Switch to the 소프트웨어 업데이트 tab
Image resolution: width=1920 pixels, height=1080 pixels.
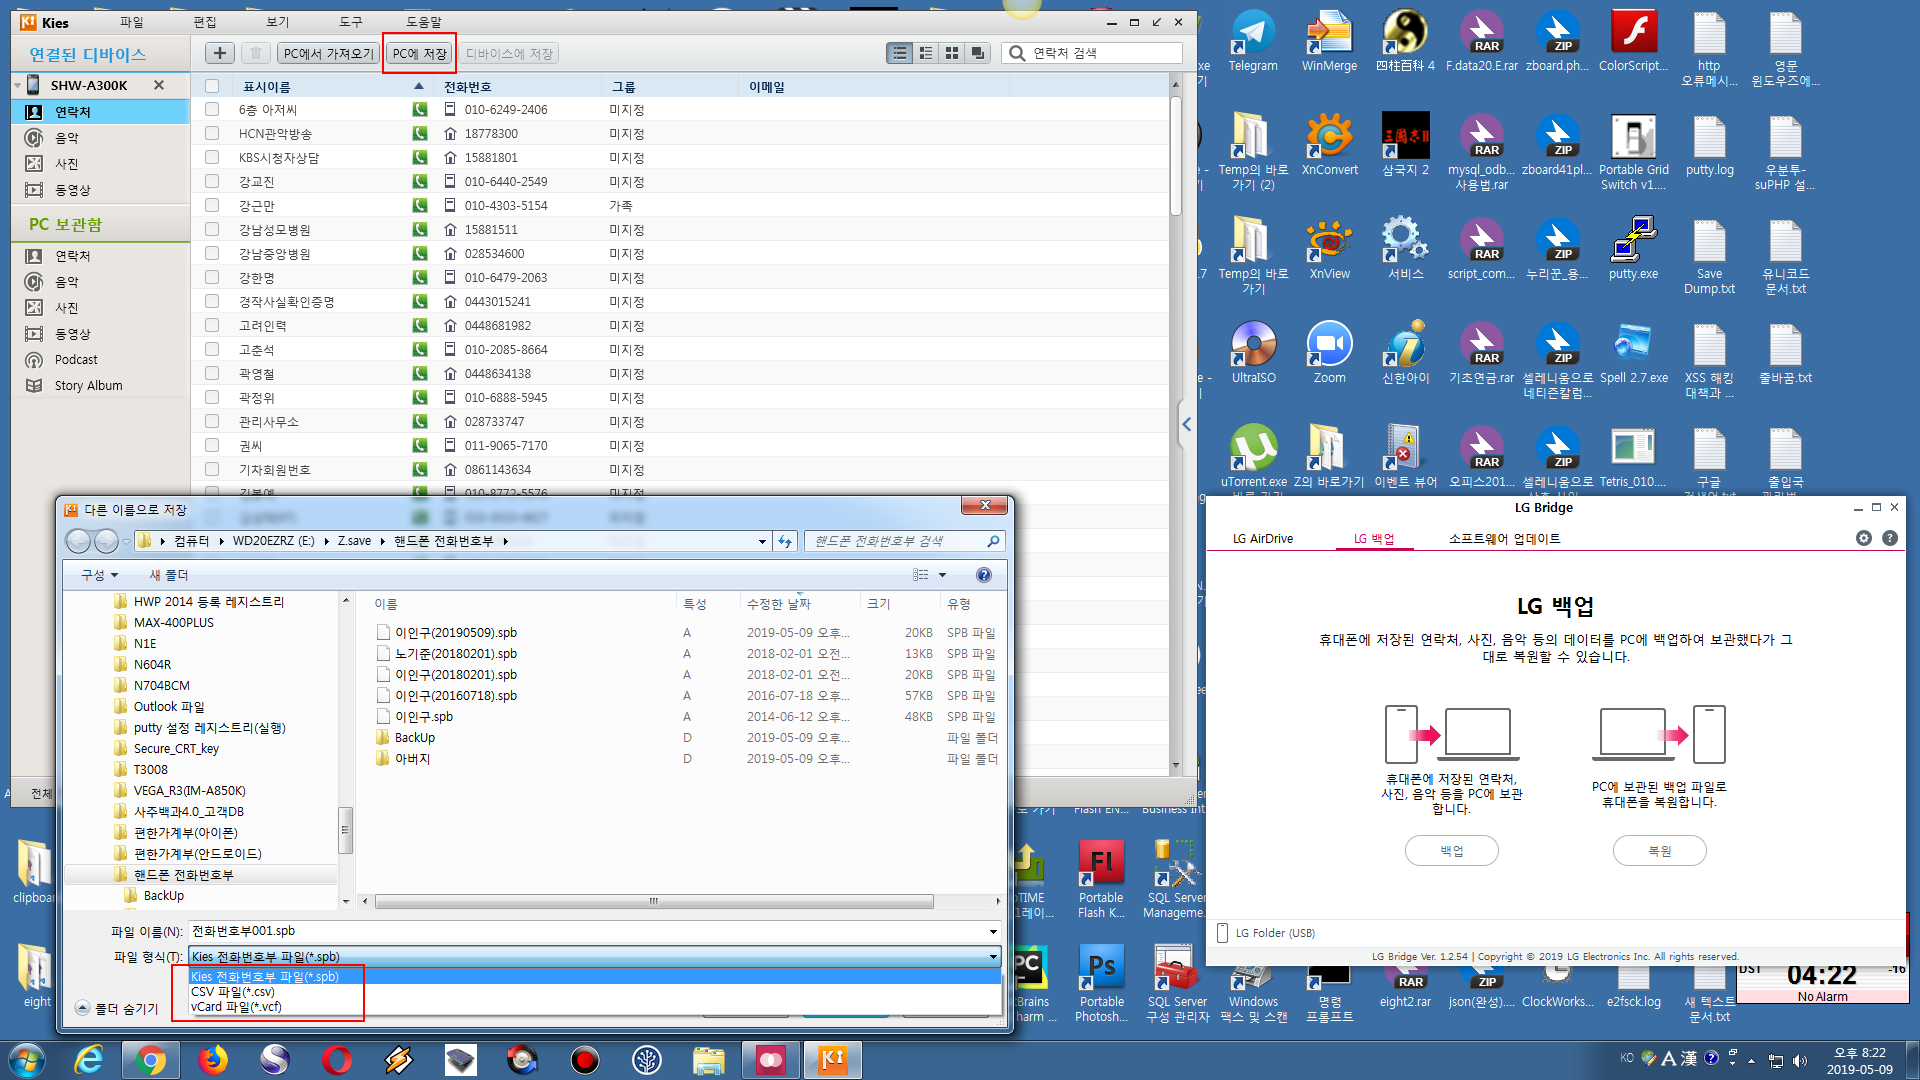[x=1504, y=539]
